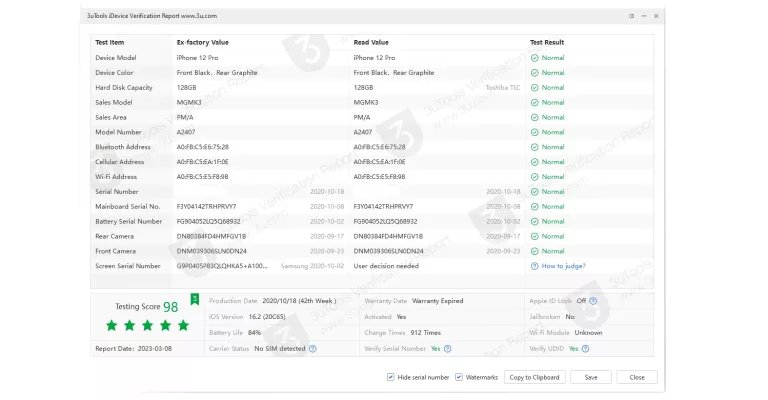Select the ex-factory Mainboard serial F3Y04142TRHPRVY7
Screen dimensions: 768x400
(x=206, y=207)
